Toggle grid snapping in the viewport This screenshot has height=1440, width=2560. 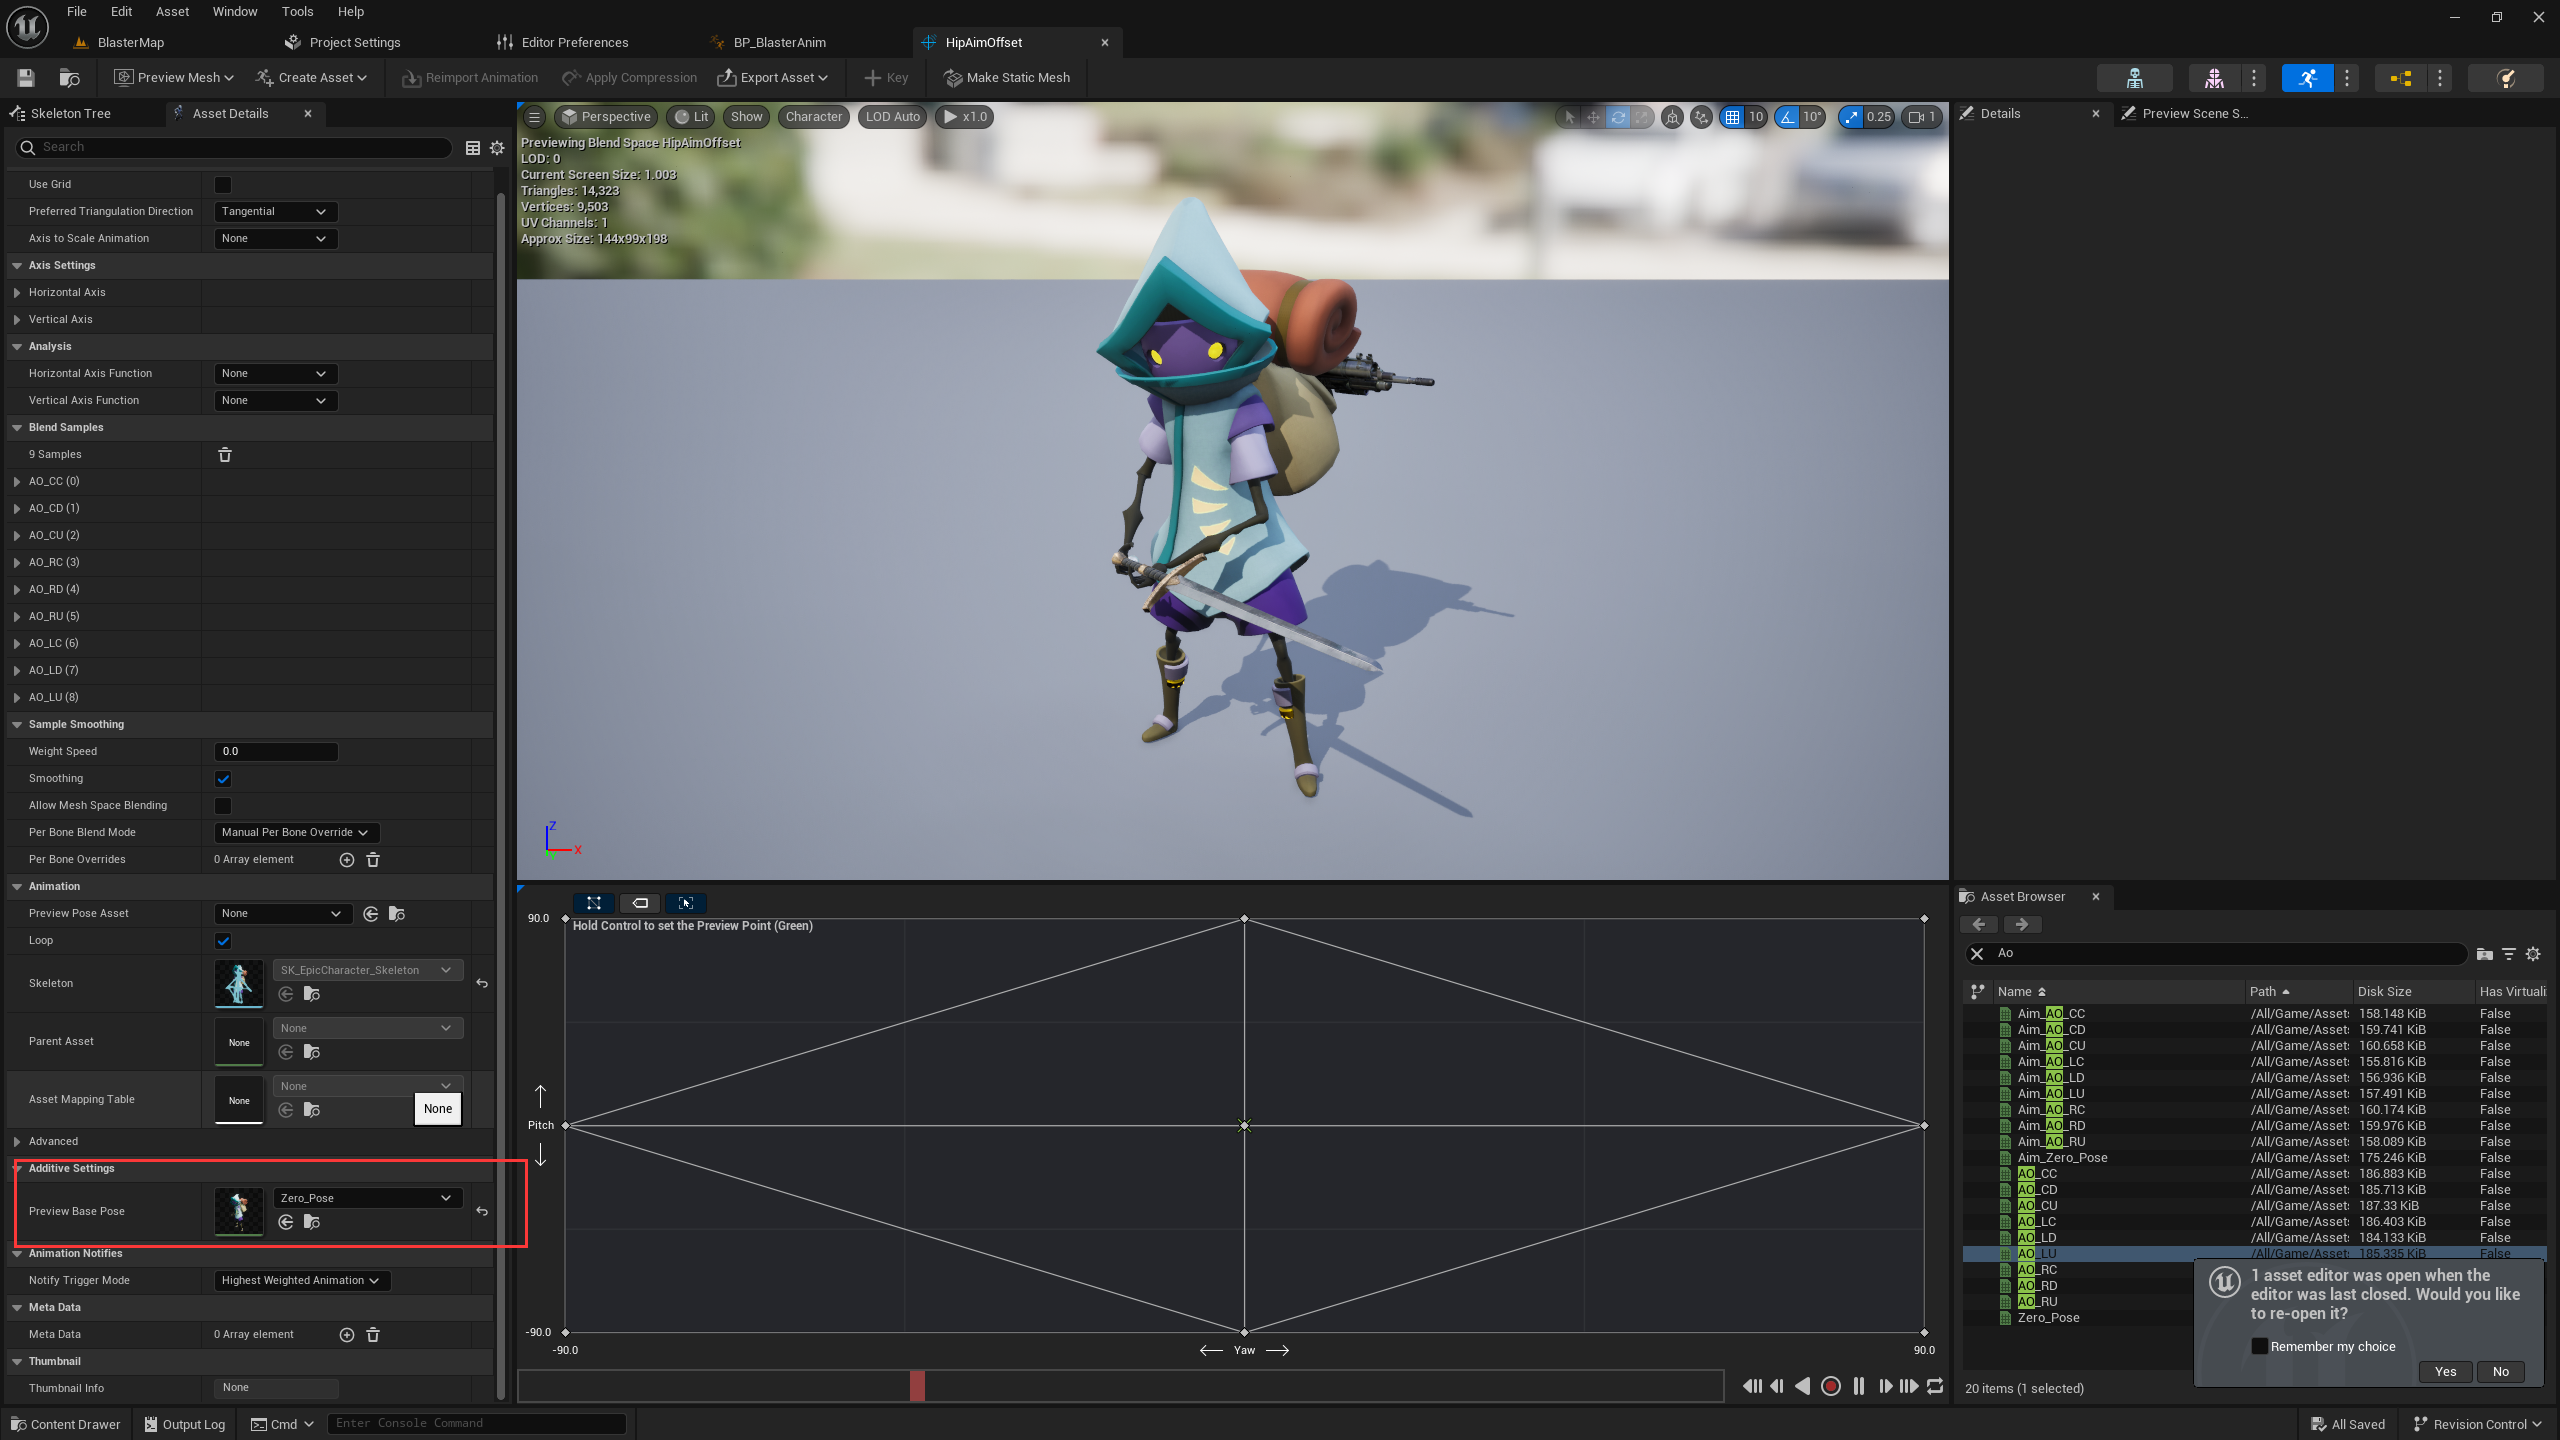(x=1732, y=117)
